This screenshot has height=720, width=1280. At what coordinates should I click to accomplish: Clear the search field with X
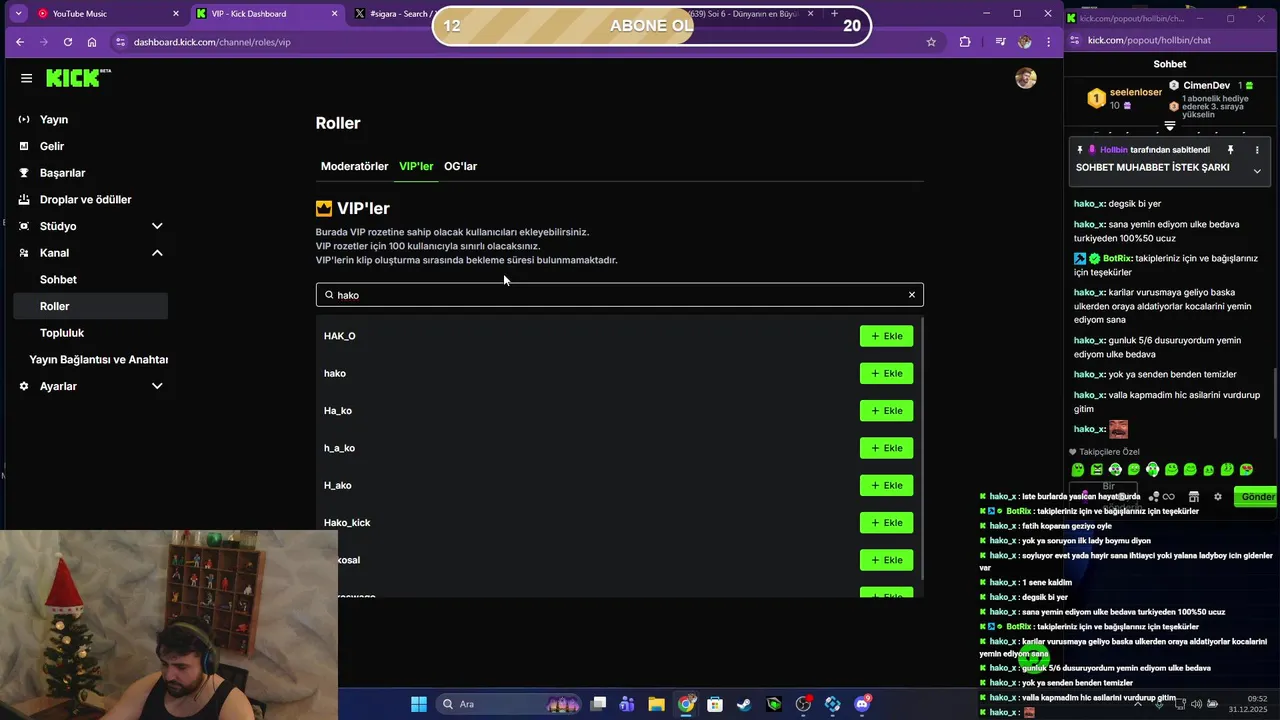click(912, 295)
